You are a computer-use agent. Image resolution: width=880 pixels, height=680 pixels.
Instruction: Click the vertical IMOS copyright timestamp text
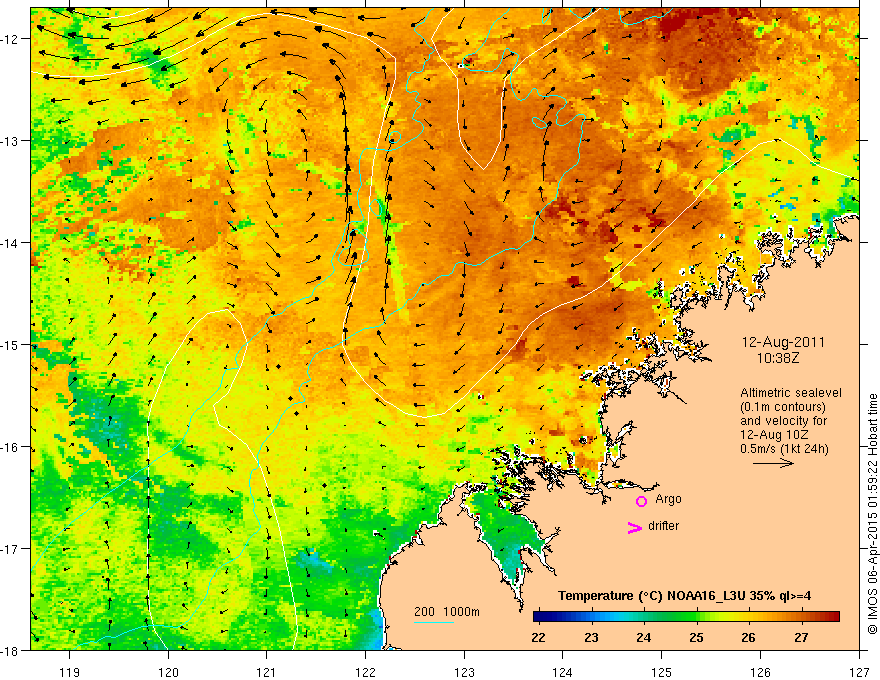click(872, 514)
